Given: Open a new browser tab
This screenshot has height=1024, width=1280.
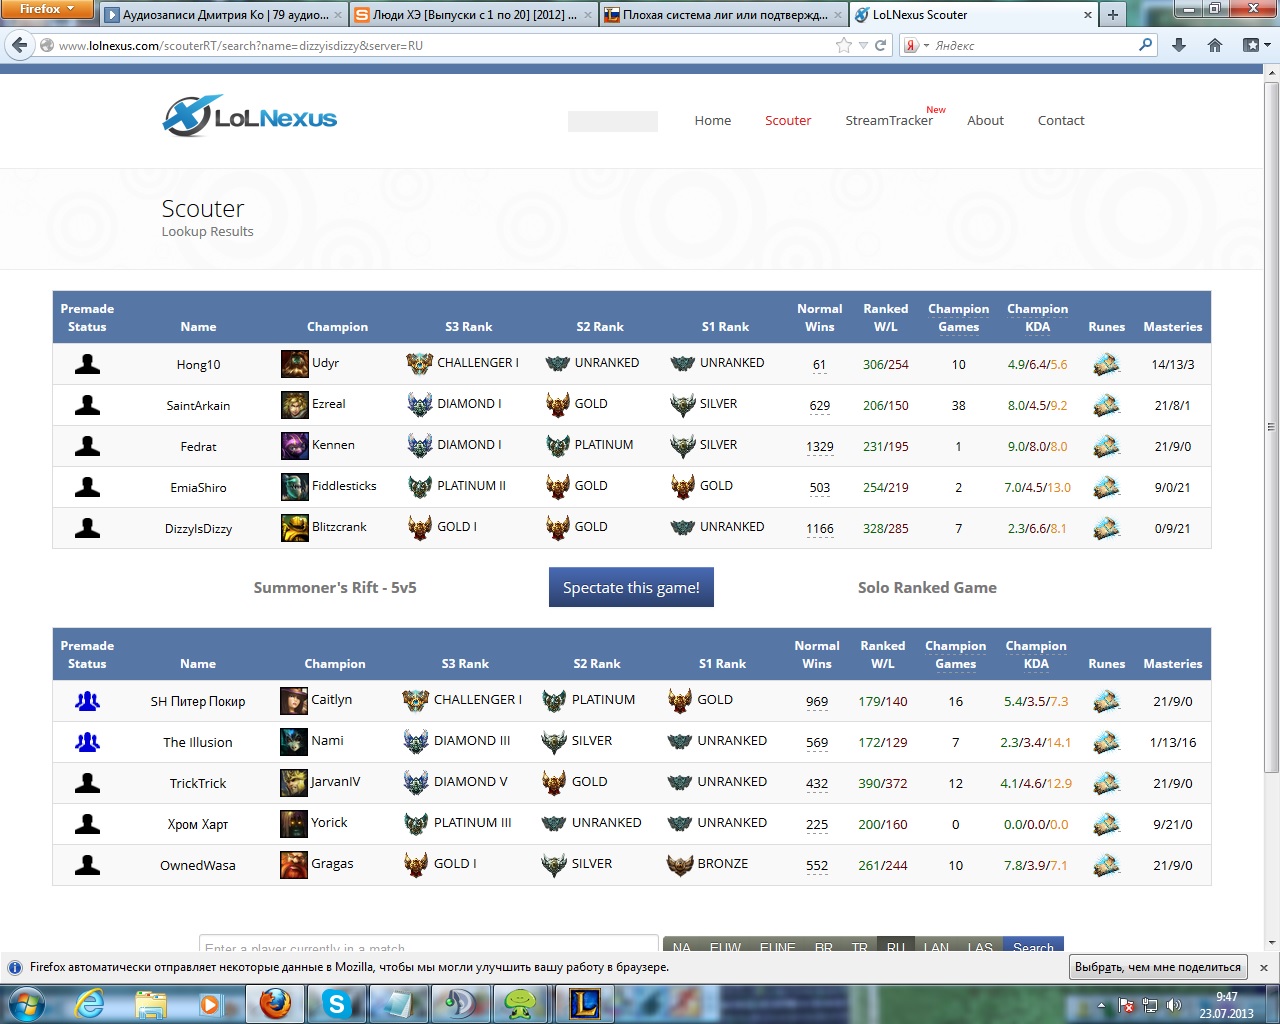Looking at the screenshot, I should pyautogui.click(x=1112, y=15).
